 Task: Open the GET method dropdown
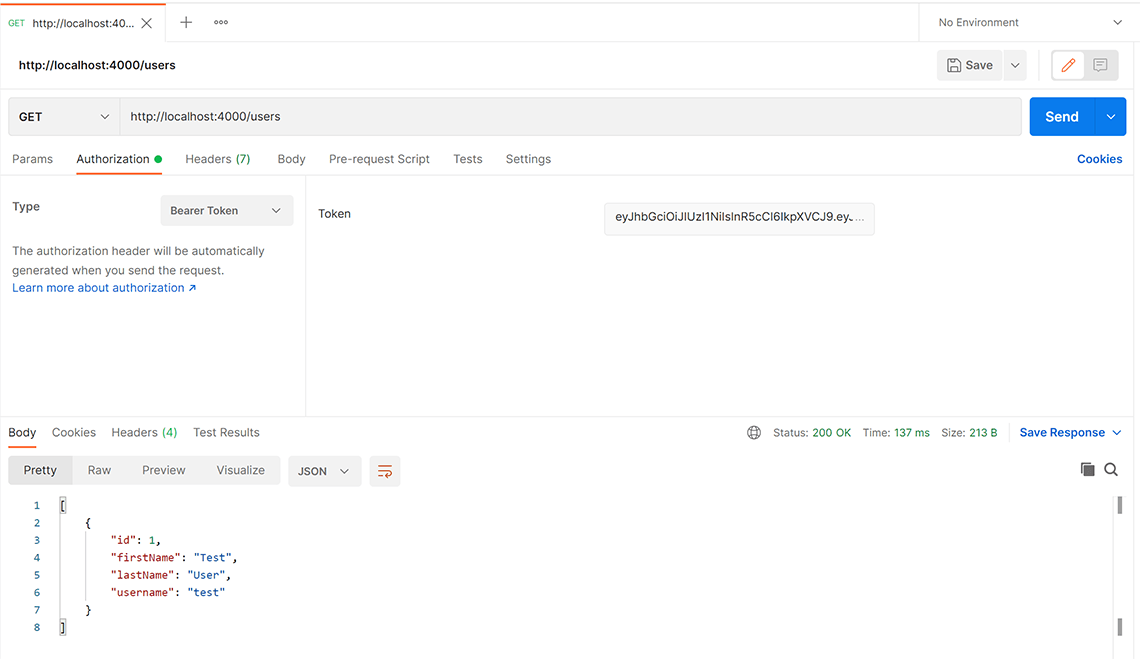pos(62,116)
